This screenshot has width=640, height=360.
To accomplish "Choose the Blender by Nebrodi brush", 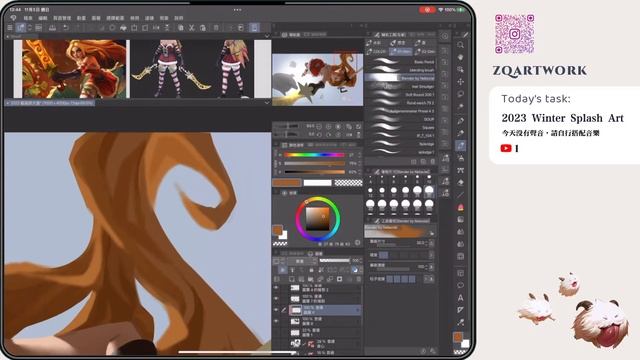I will coord(400,78).
